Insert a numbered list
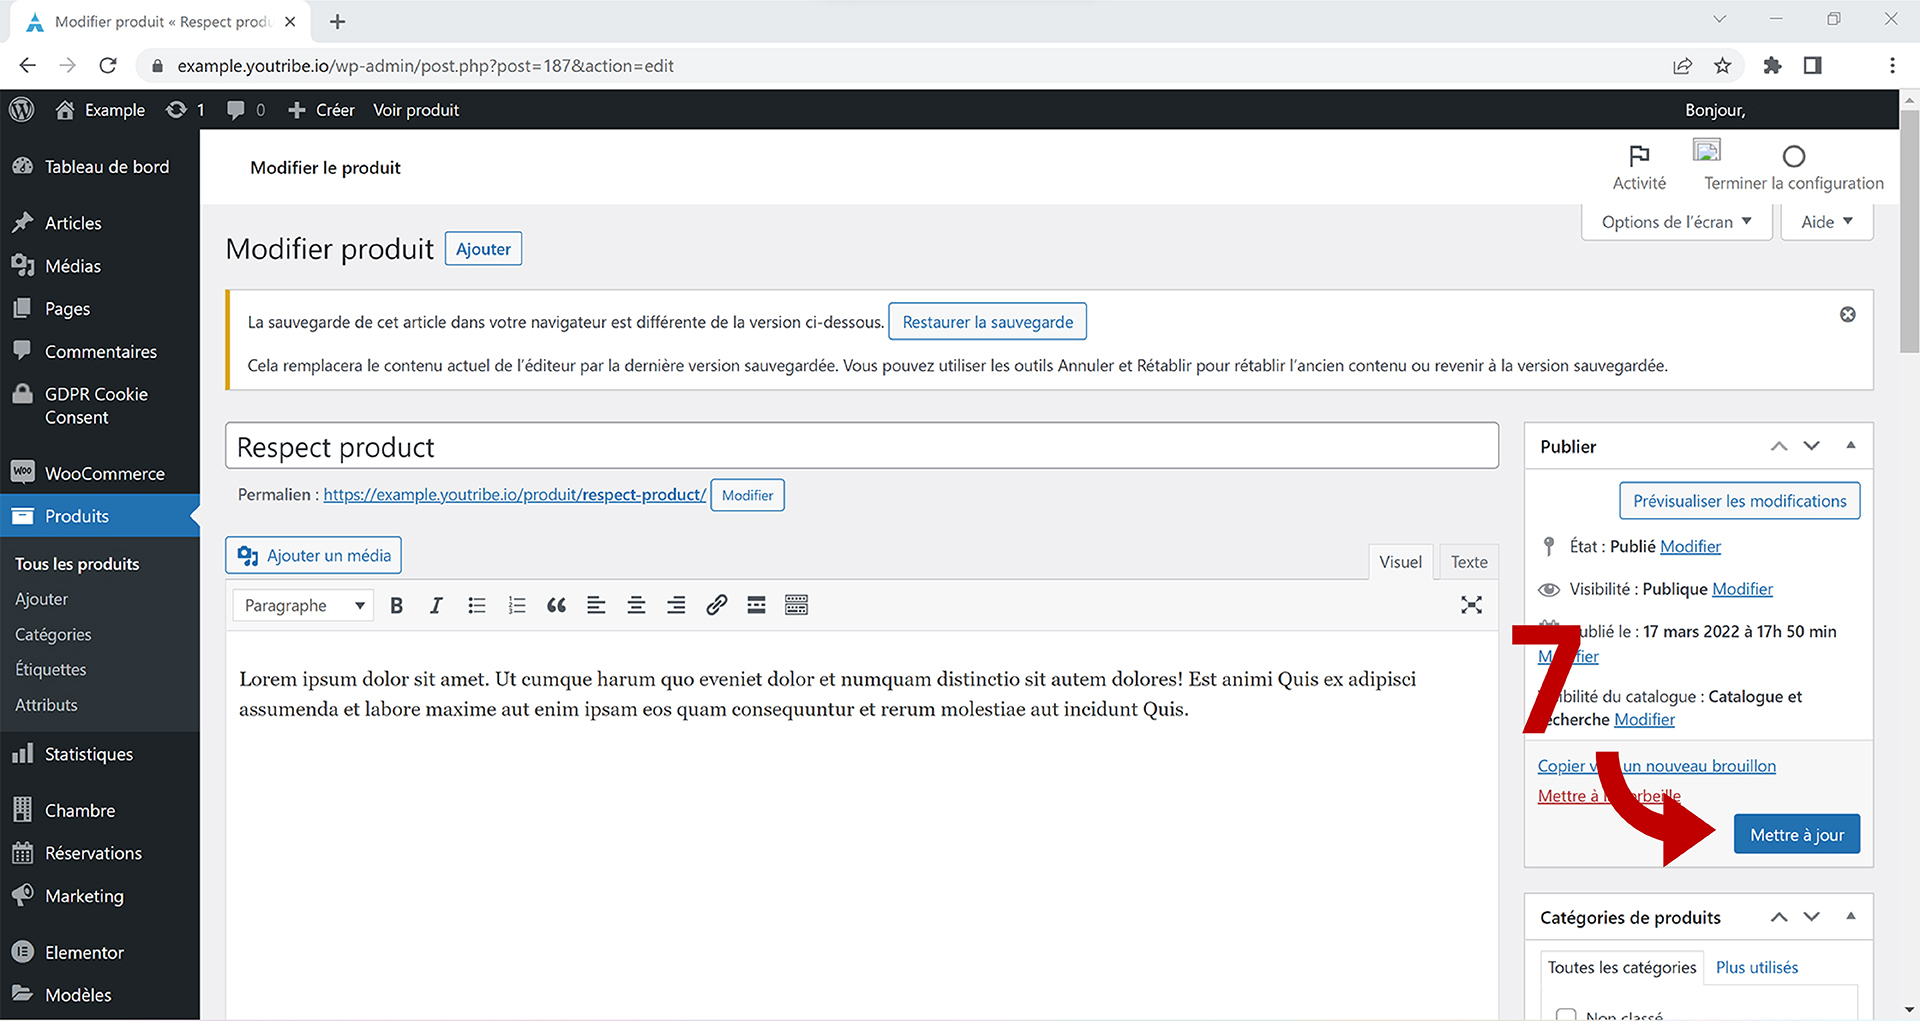The height and width of the screenshot is (1021, 1920). [517, 605]
